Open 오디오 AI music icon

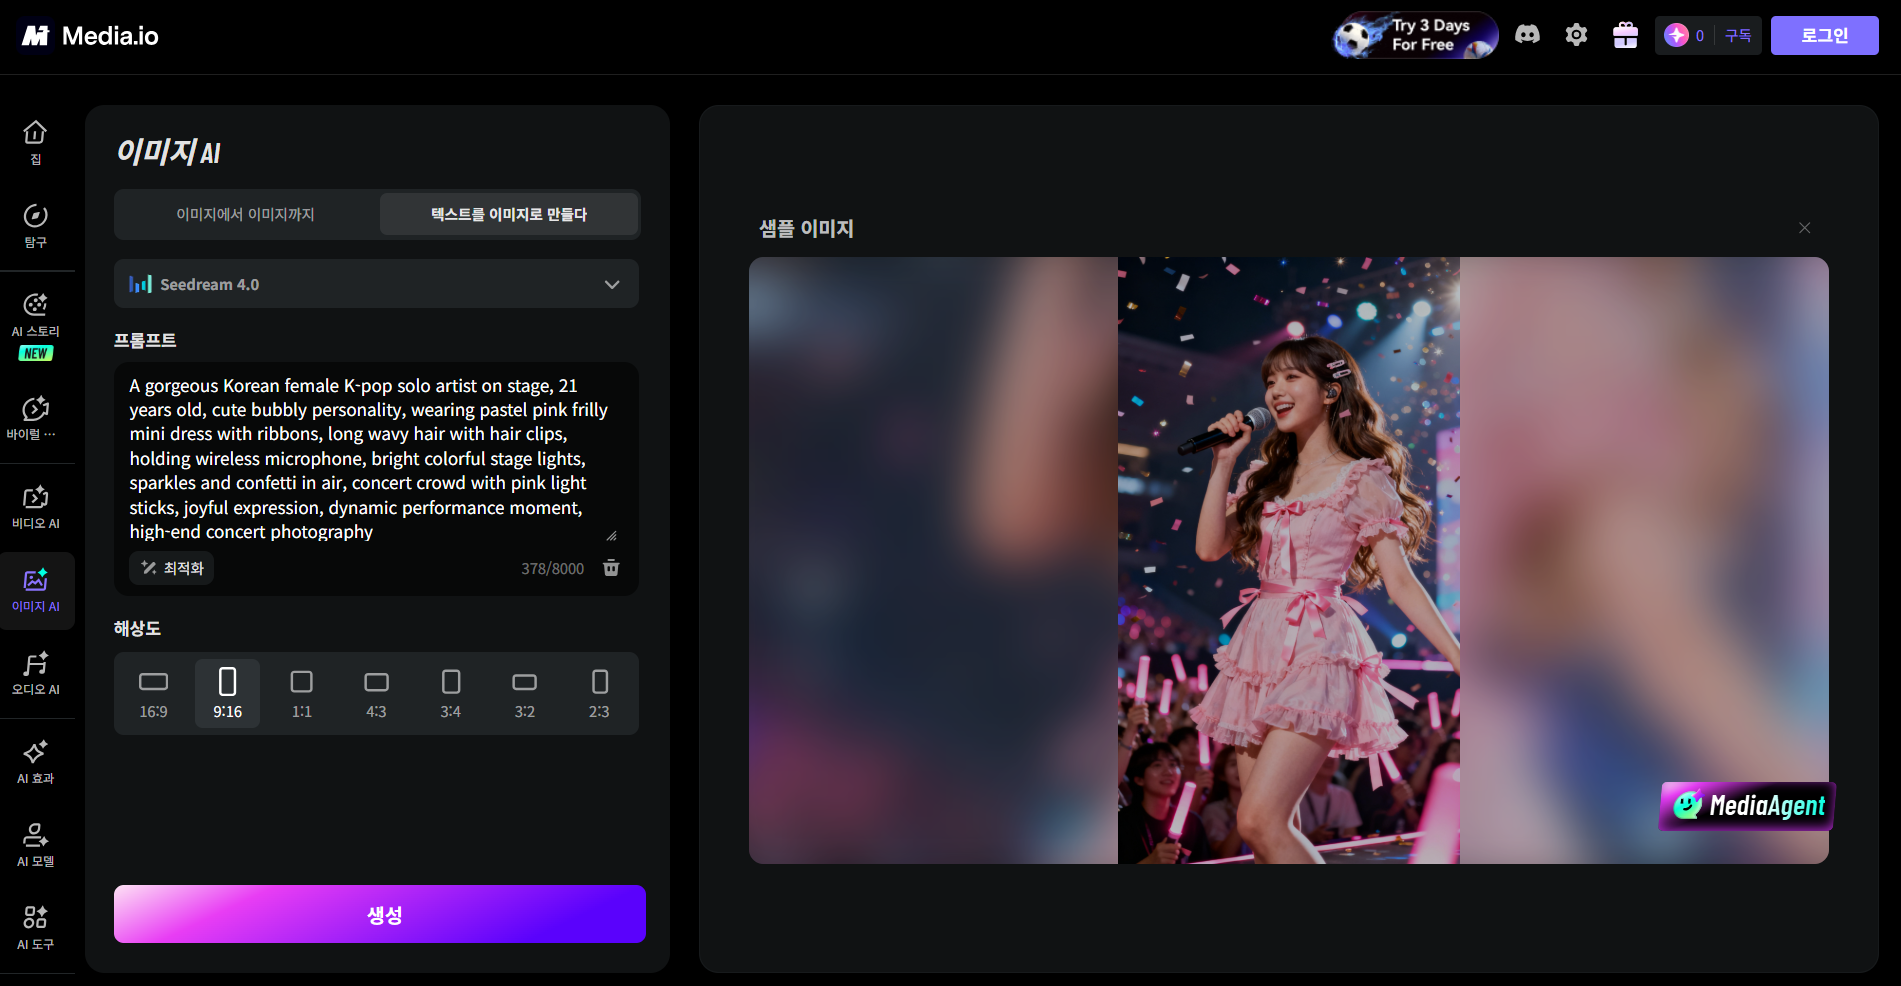(x=36, y=673)
